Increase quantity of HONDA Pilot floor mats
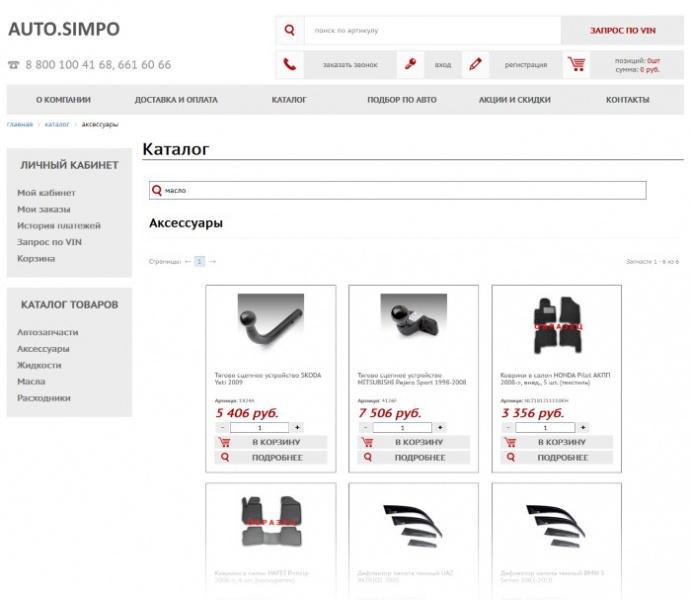Image resolution: width=691 pixels, height=600 pixels. pos(583,427)
